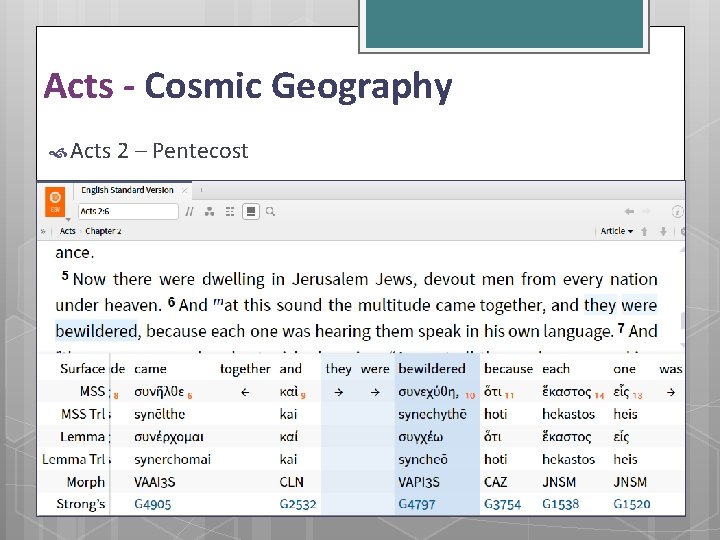Select the Surface row label
The image size is (720, 540).
click(82, 369)
